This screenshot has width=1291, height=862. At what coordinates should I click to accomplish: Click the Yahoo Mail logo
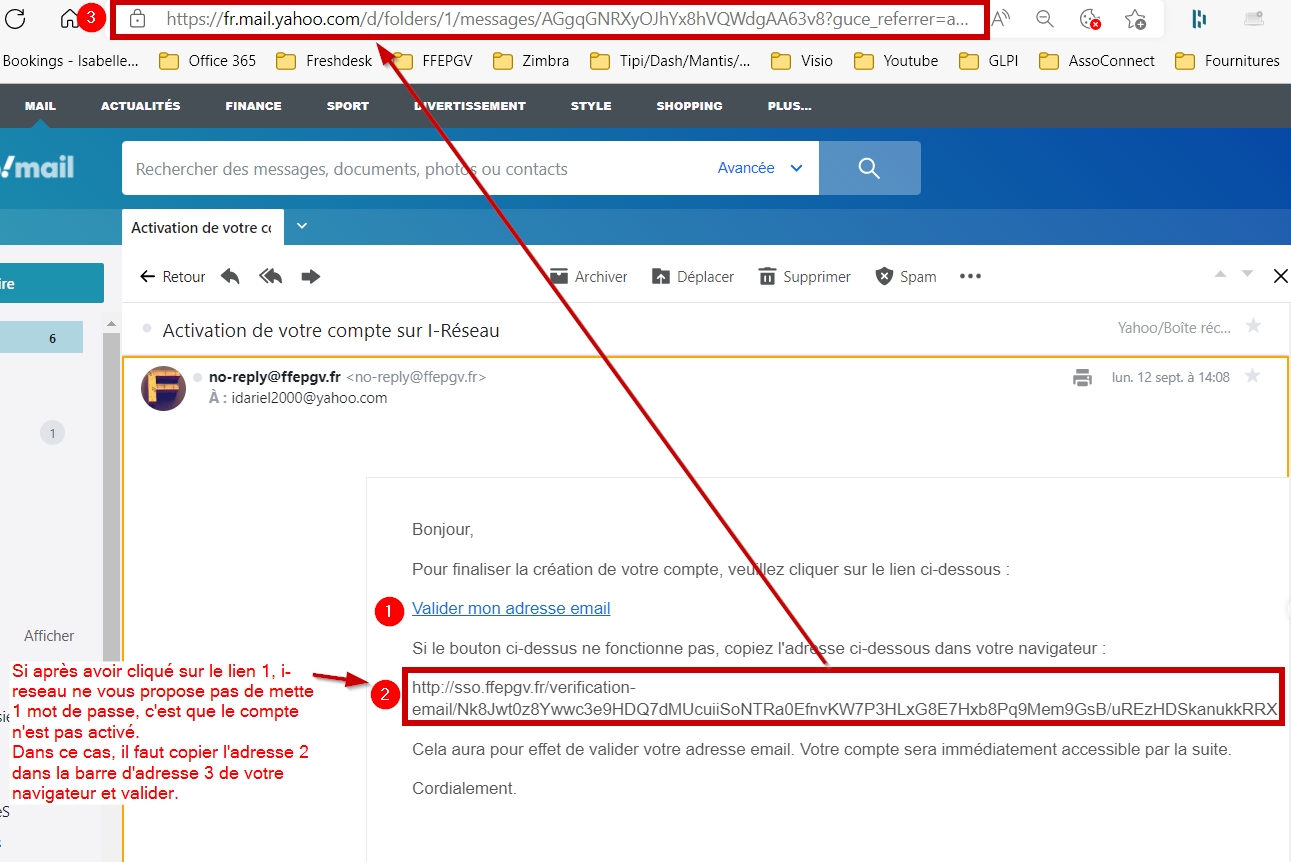point(37,167)
